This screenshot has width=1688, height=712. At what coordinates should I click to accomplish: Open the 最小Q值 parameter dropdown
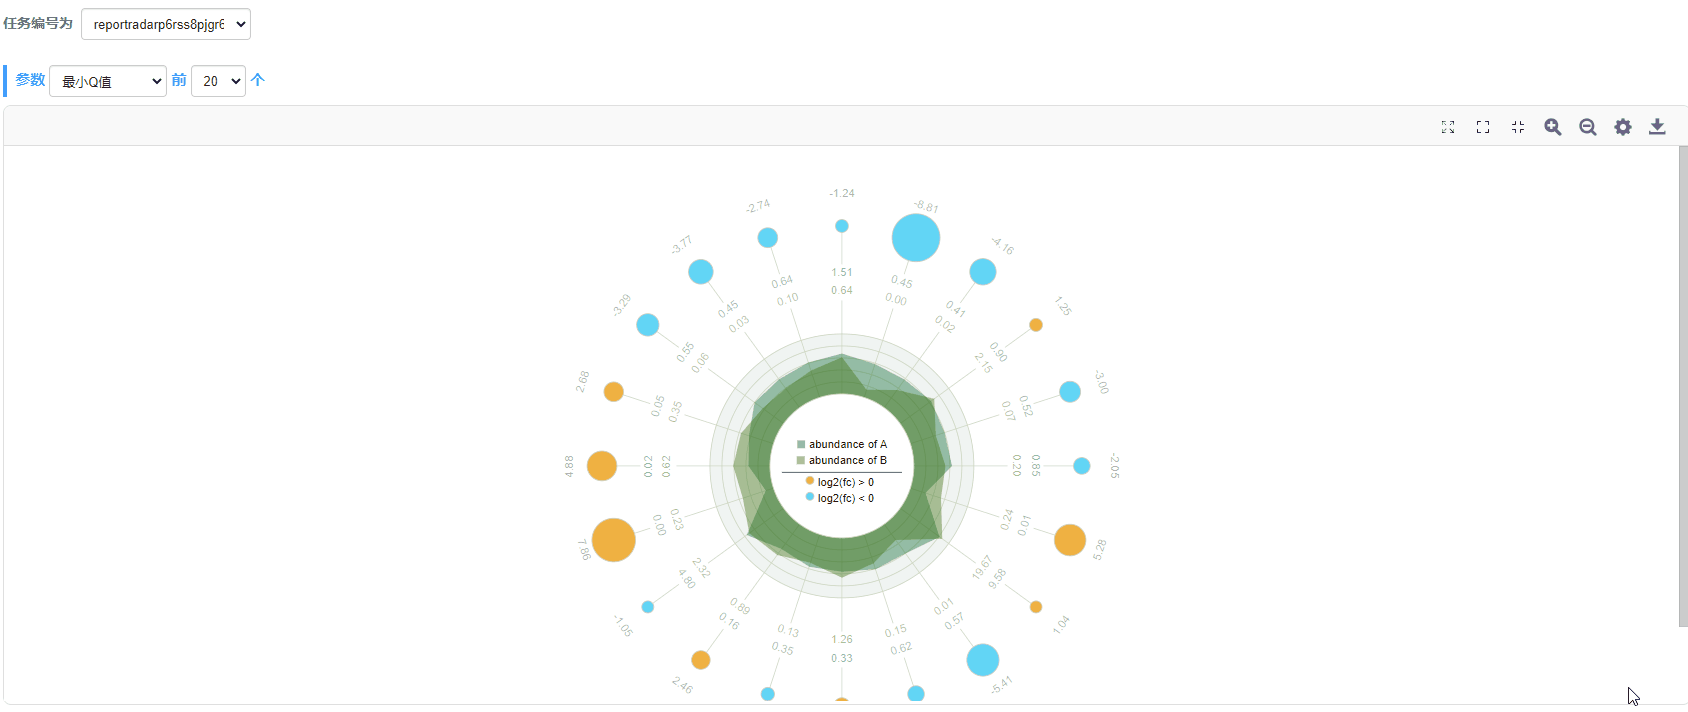(108, 81)
